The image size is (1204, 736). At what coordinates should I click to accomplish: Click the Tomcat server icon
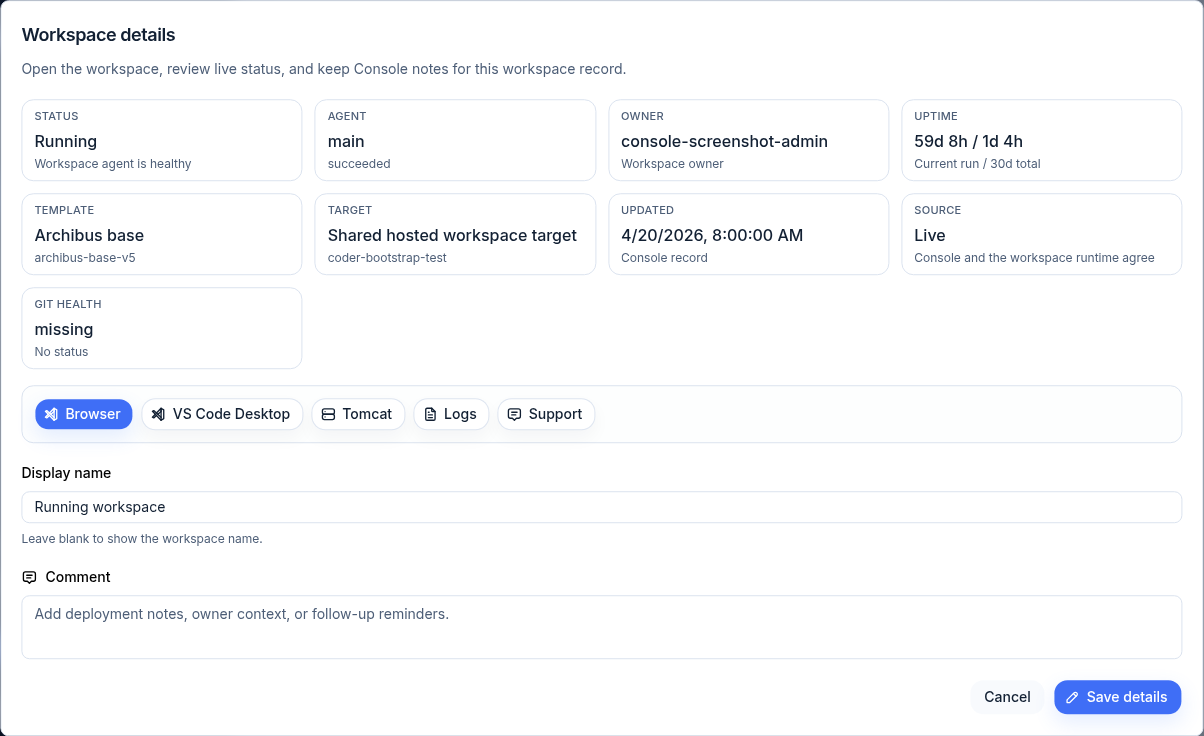coord(328,414)
